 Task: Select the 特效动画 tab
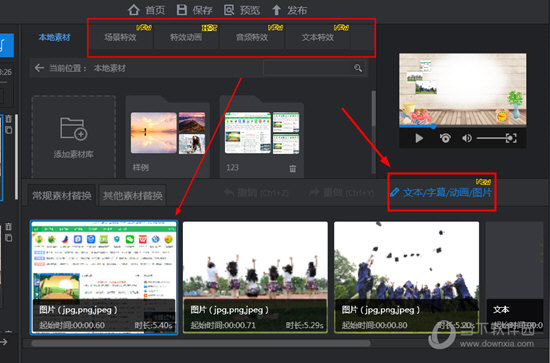186,37
